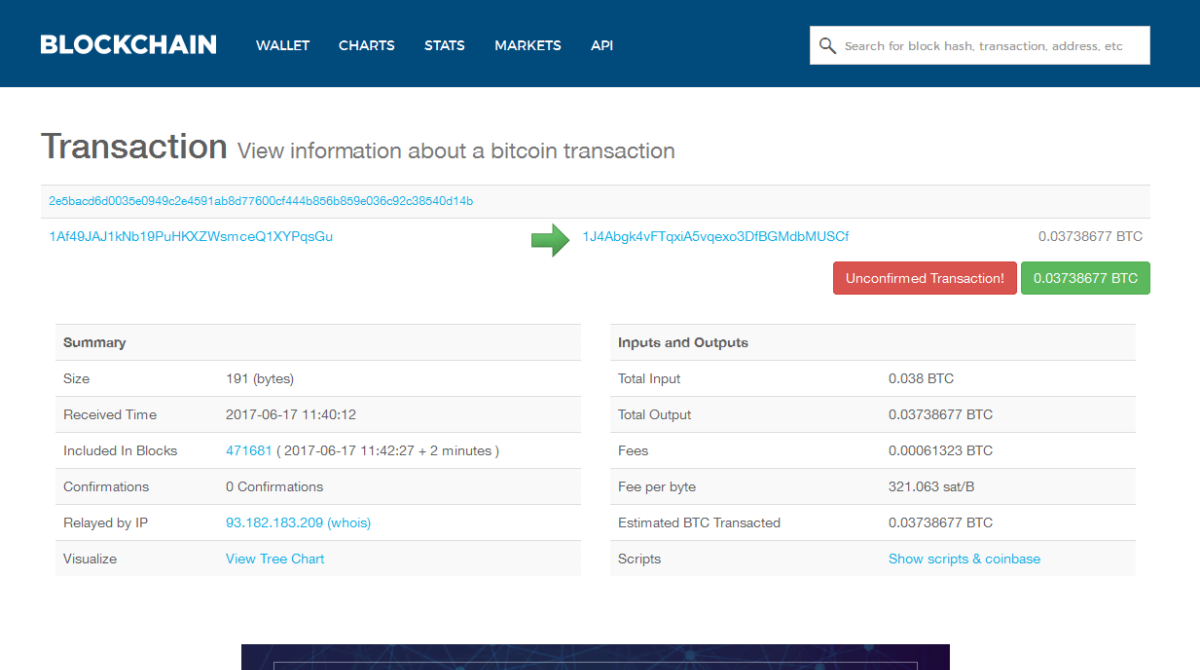Show scripts & coinbase

click(x=964, y=559)
